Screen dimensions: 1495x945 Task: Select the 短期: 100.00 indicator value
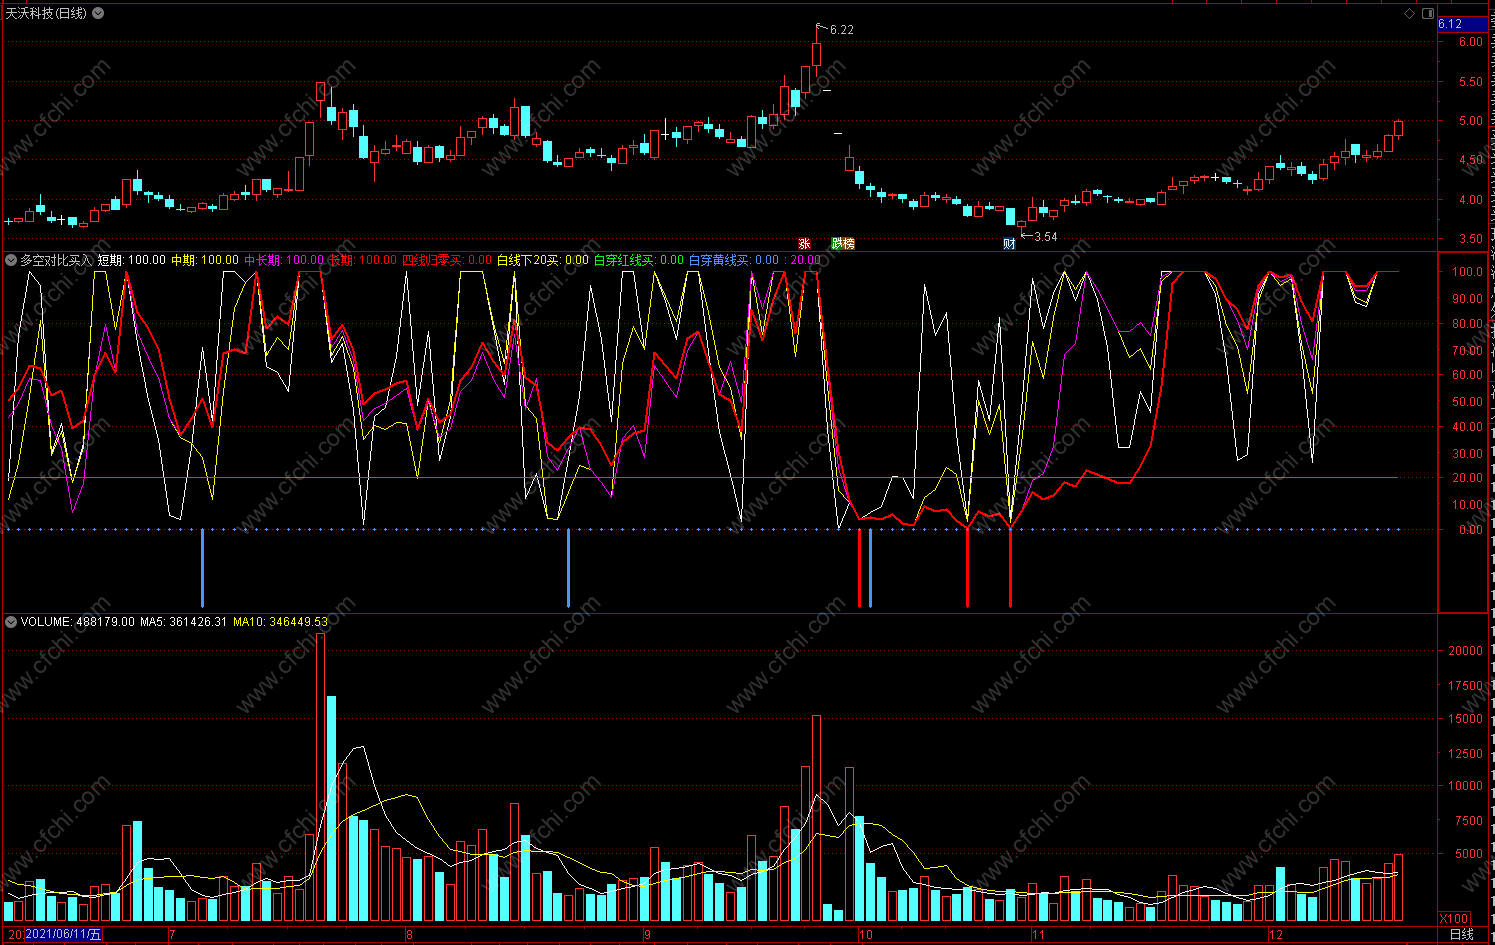(132, 260)
